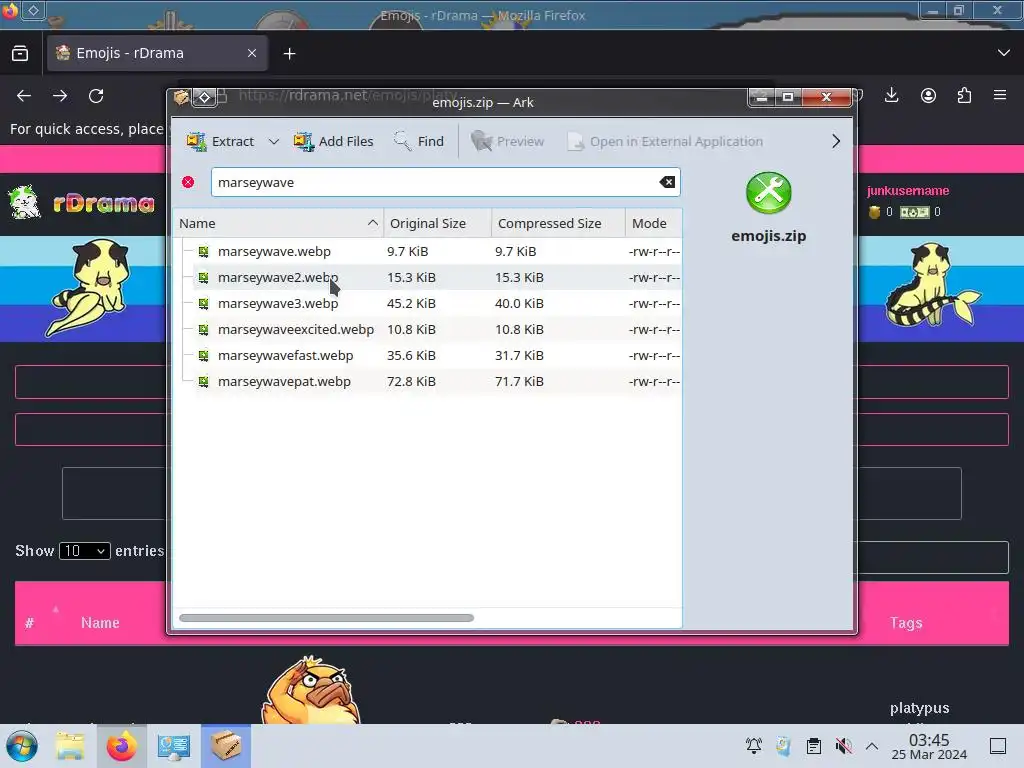This screenshot has height=768, width=1024.
Task: Open the Show entries dropdown
Action: tap(84, 551)
